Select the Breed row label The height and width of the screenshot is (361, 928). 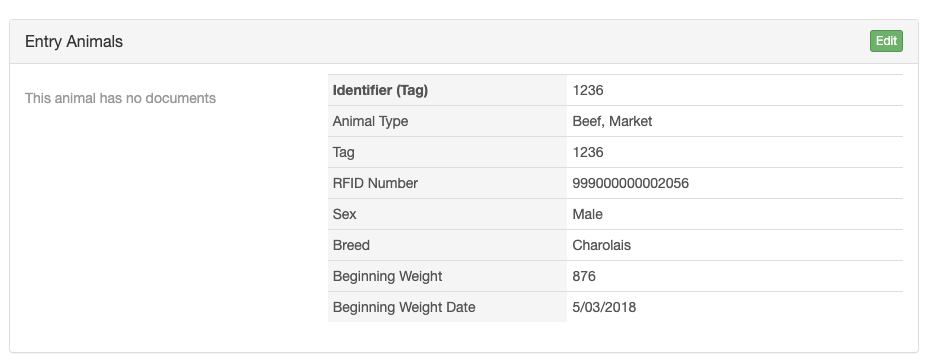coord(351,245)
